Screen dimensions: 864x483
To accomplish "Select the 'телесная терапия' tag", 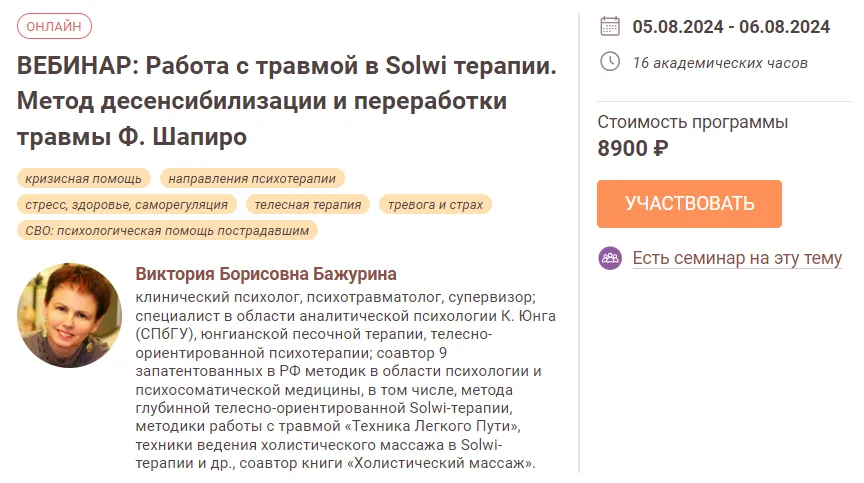I will pos(308,204).
